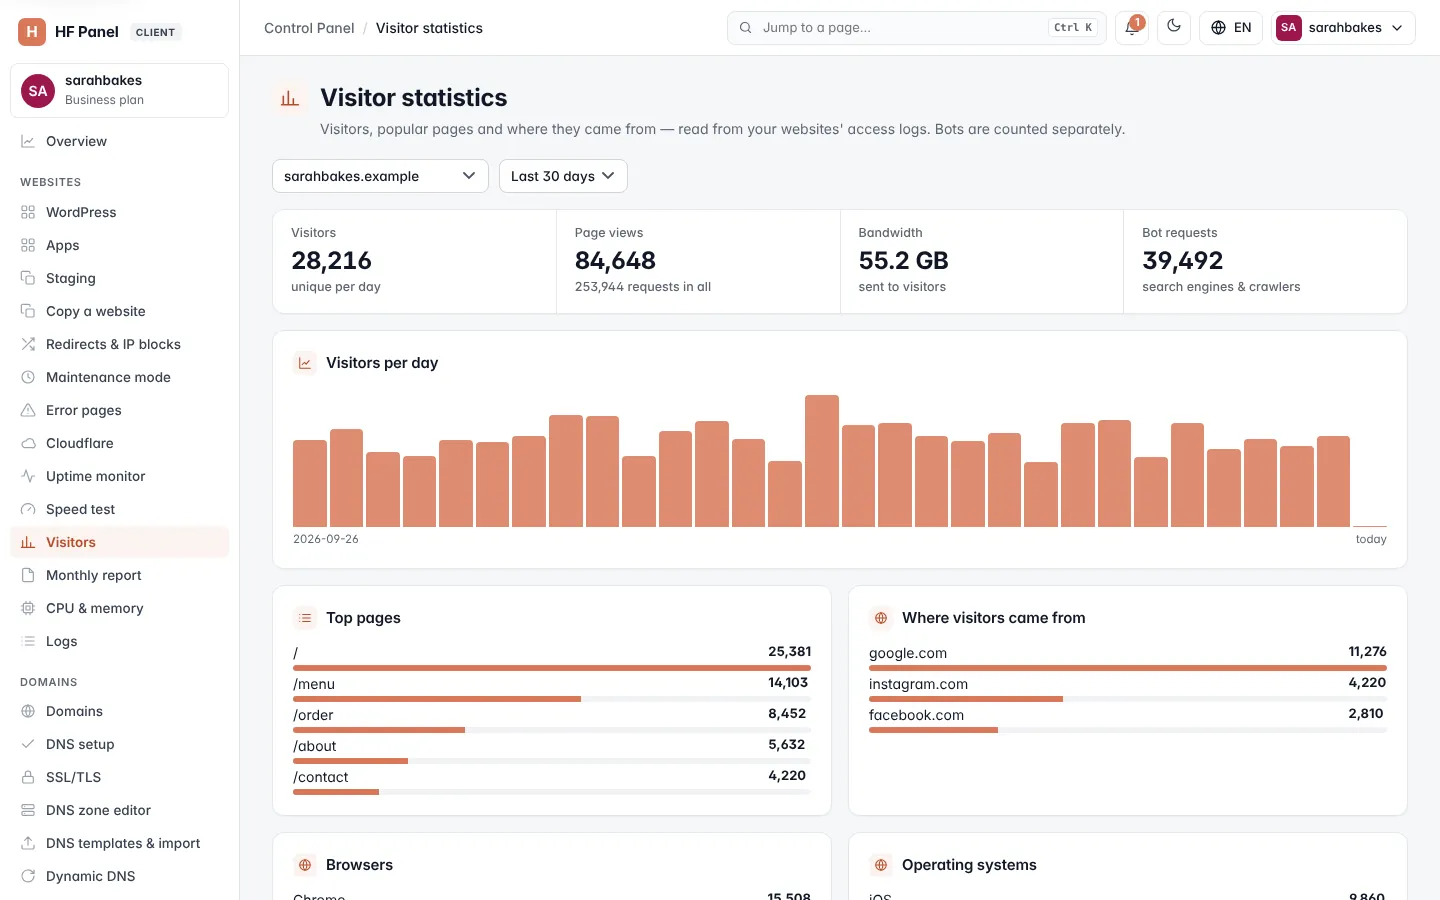Select Visitors in the sidebar
The height and width of the screenshot is (900, 1440).
click(x=119, y=542)
